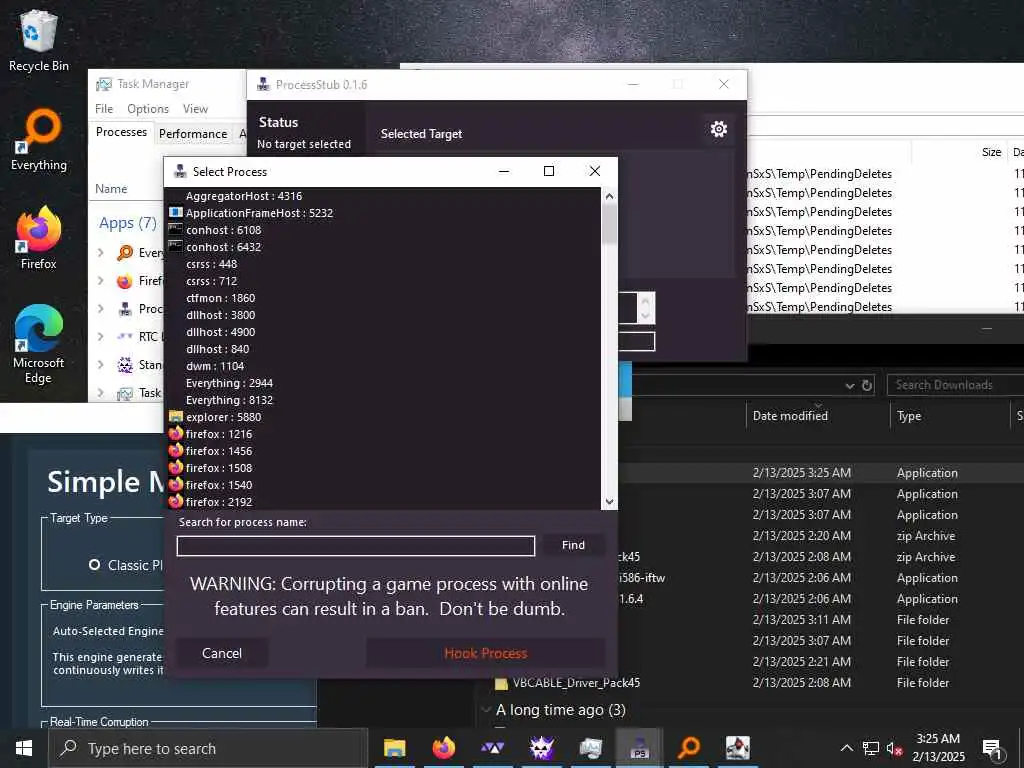Viewport: 1024px width, 768px height.
Task: Click firefox 1216 process icon
Action: tap(175, 433)
